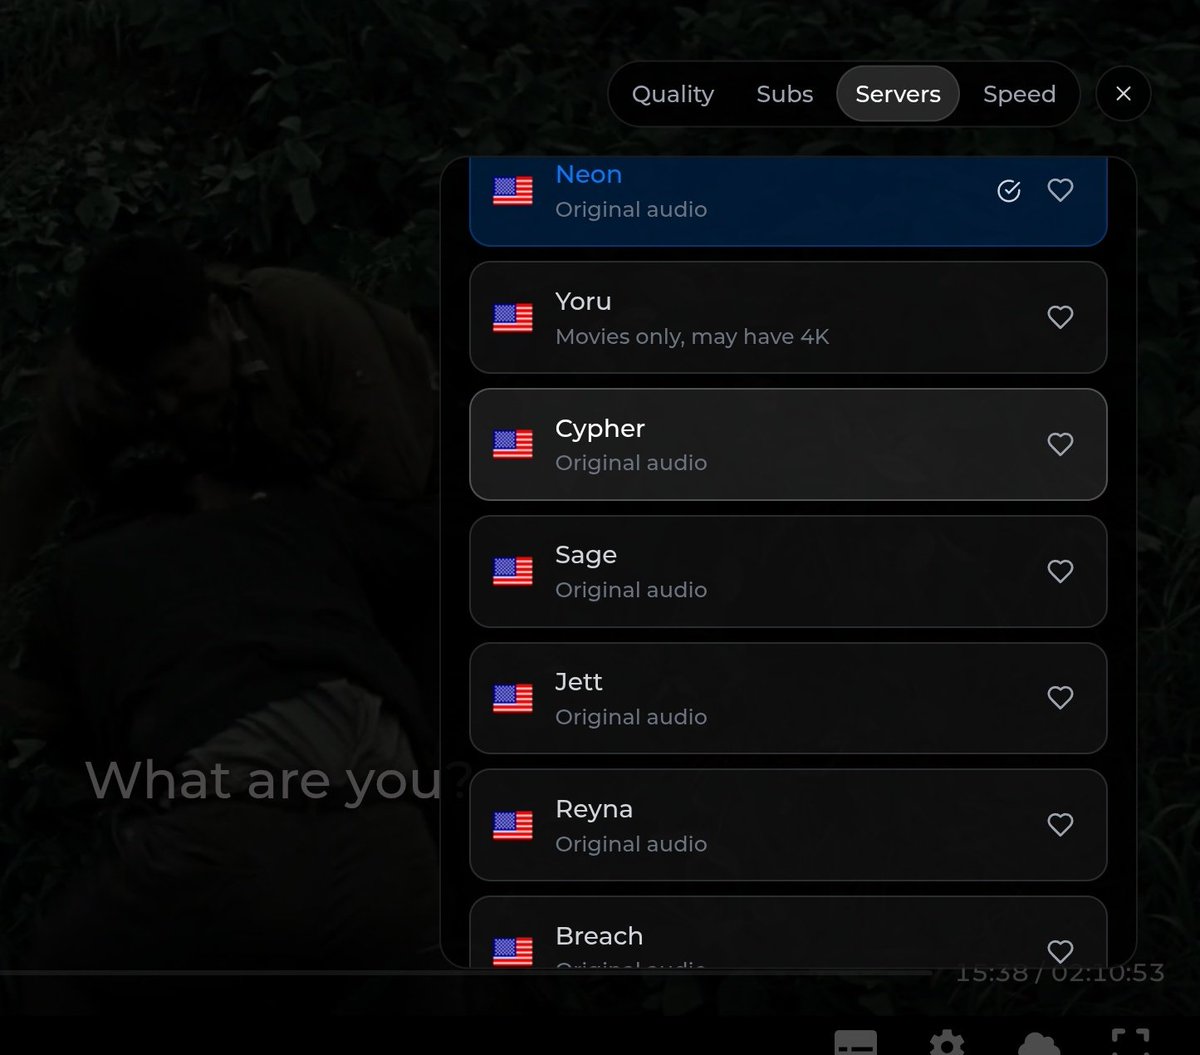This screenshot has height=1055, width=1200.
Task: Switch to the Cypher server
Action: 788,444
